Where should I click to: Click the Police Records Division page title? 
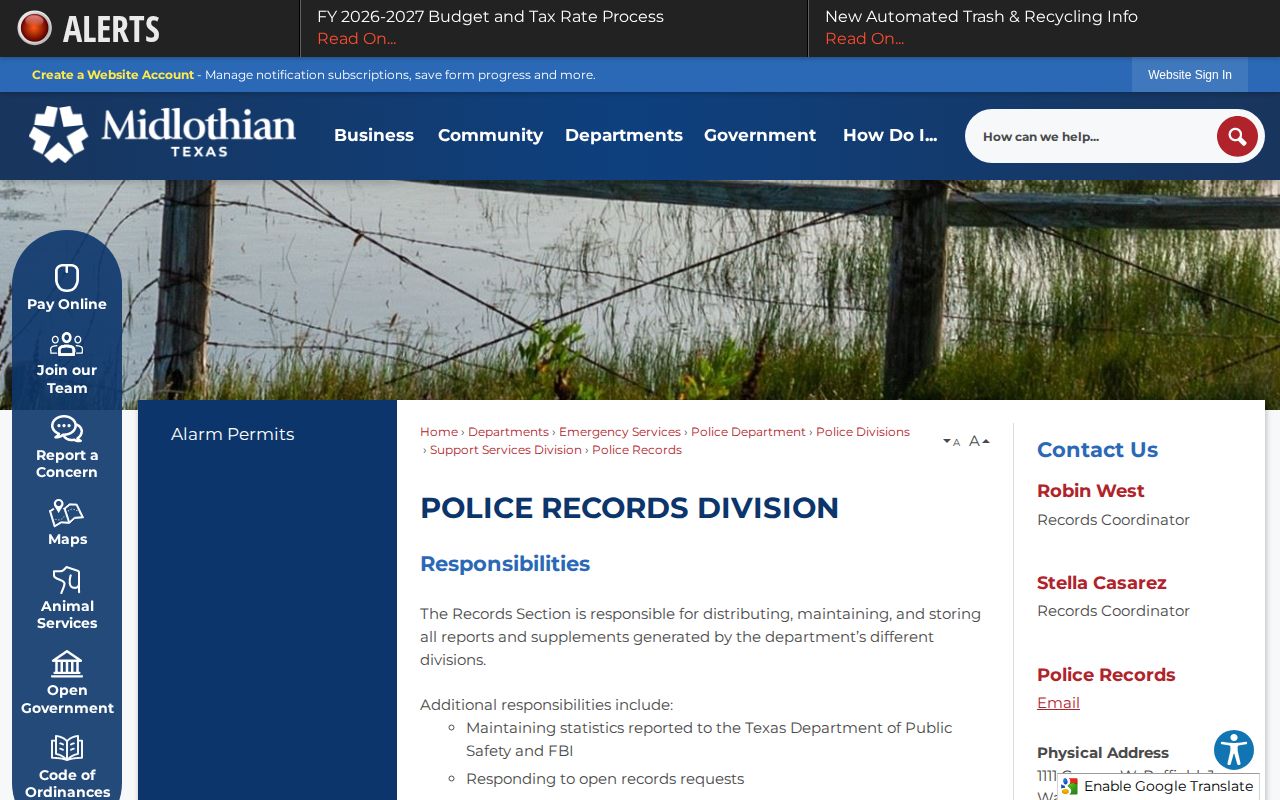point(629,508)
